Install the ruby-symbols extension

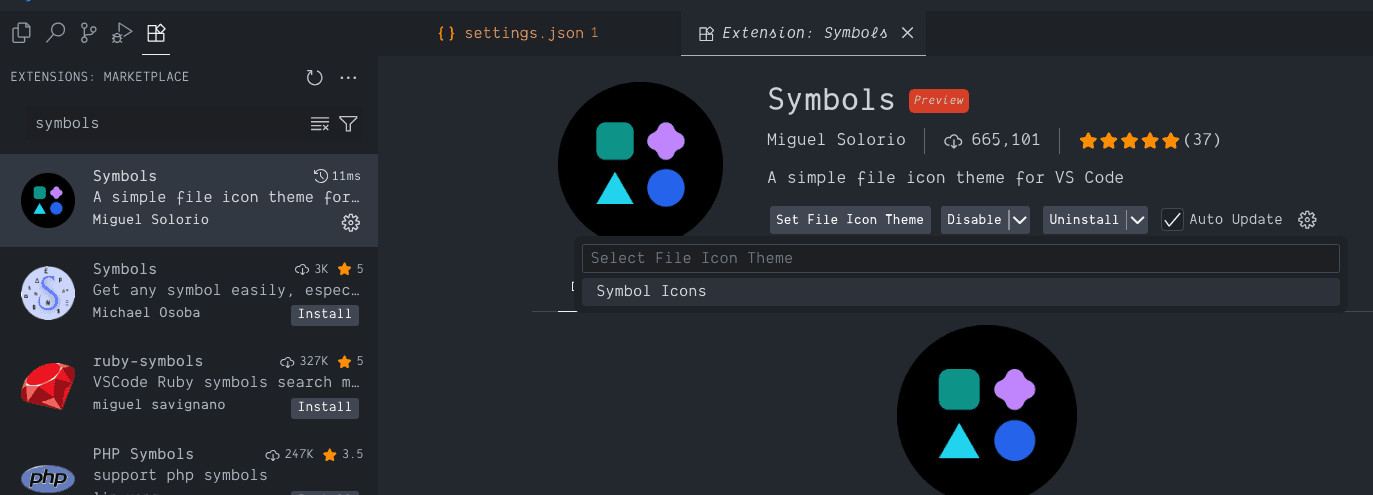(x=325, y=407)
